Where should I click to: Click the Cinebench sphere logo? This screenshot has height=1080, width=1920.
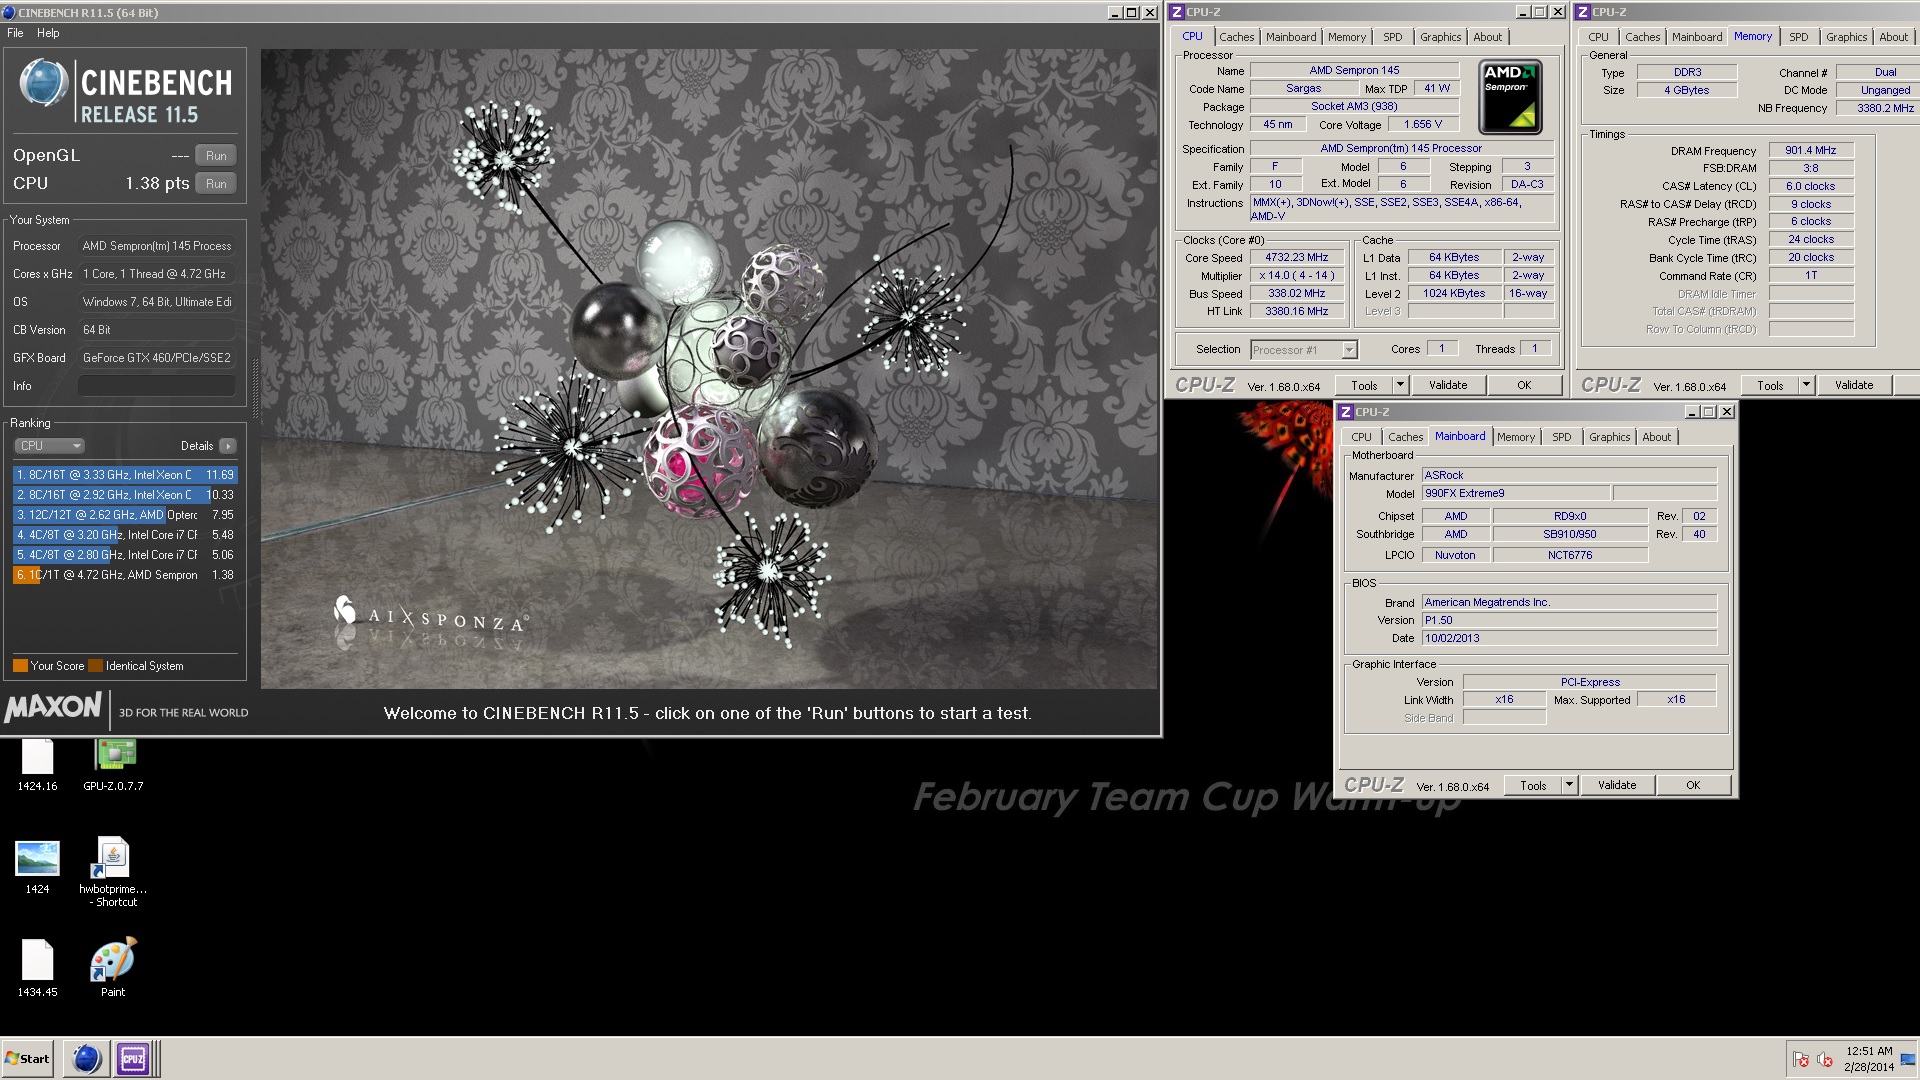(43, 82)
